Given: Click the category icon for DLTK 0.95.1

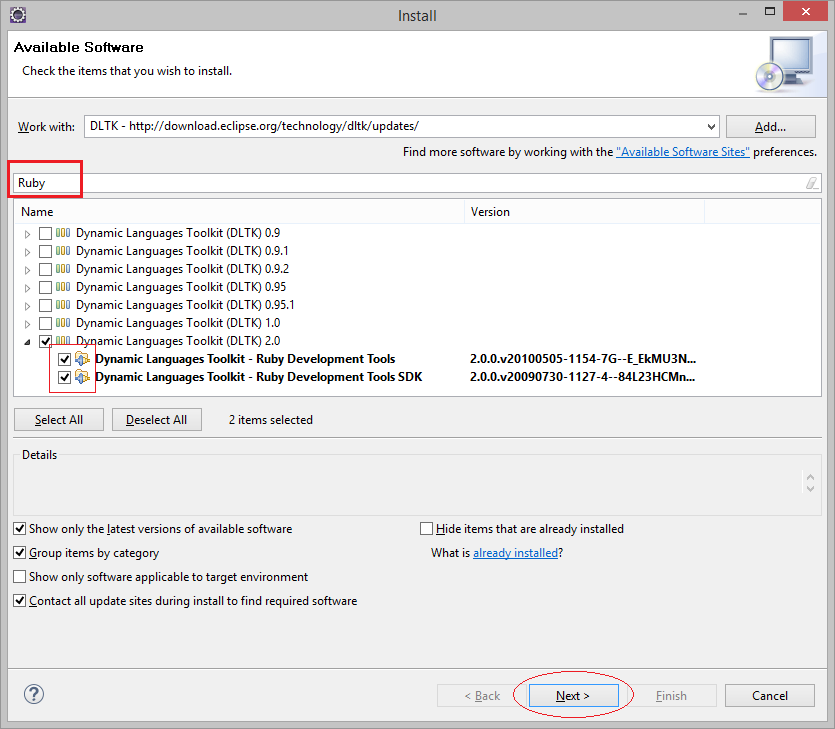Looking at the screenshot, I should pyautogui.click(x=63, y=305).
